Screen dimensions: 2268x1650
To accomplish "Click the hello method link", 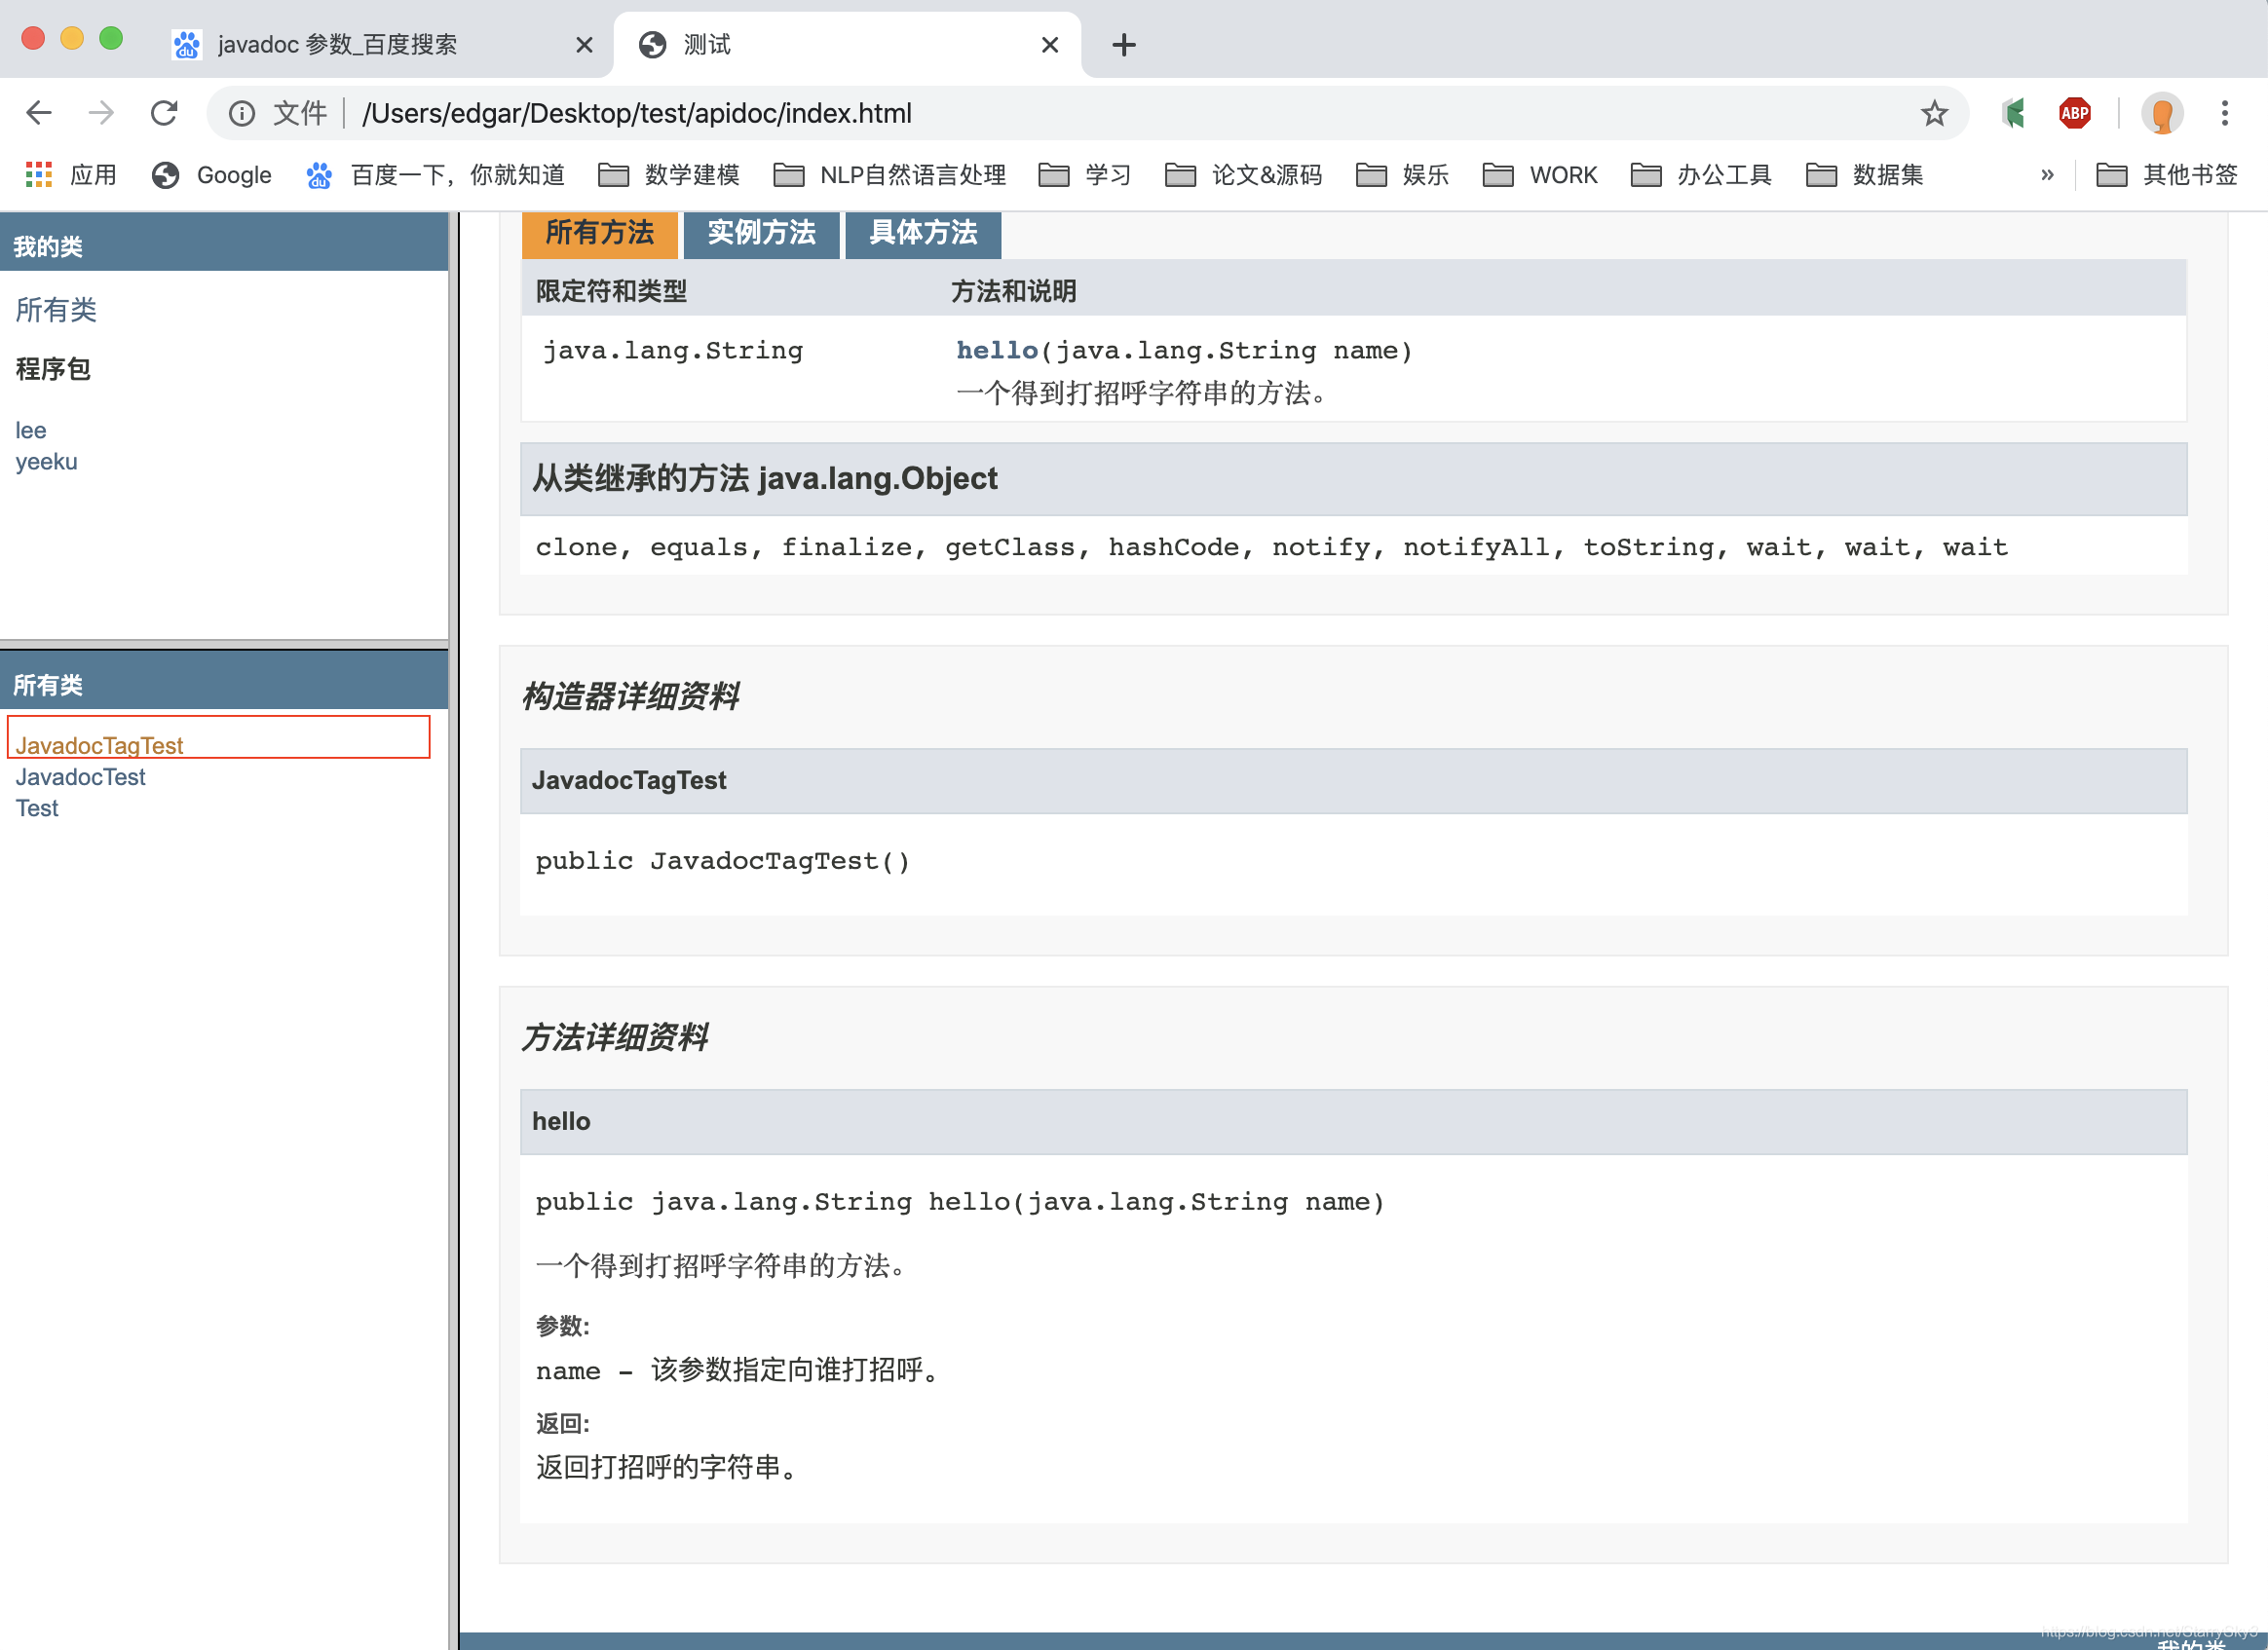I will (x=996, y=350).
